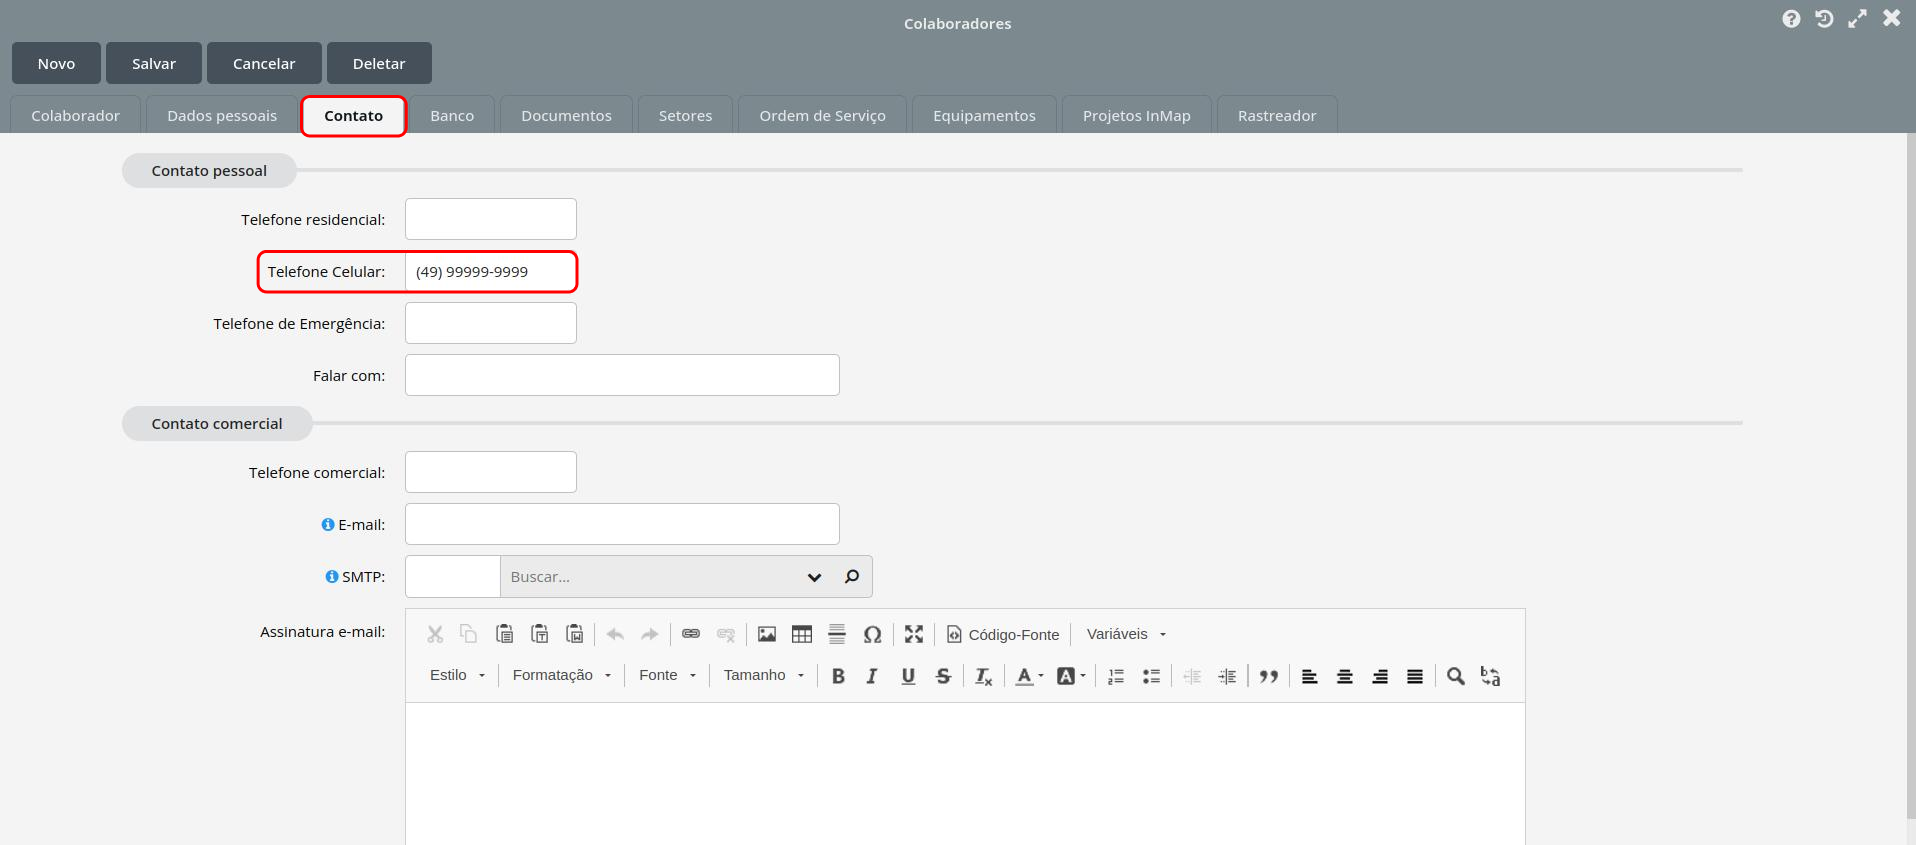Align text left
1916x845 pixels.
pos(1310,676)
